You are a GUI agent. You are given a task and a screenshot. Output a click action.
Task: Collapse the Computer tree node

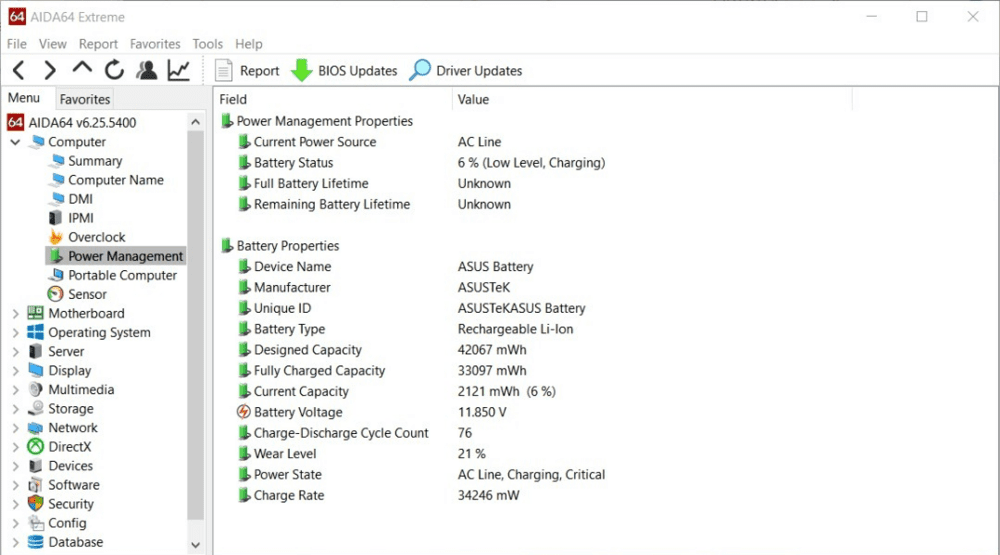click(x=15, y=142)
